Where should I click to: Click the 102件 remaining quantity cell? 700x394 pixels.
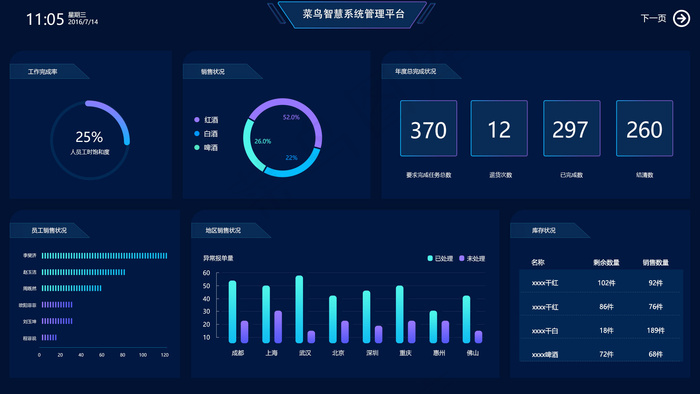tap(606, 283)
